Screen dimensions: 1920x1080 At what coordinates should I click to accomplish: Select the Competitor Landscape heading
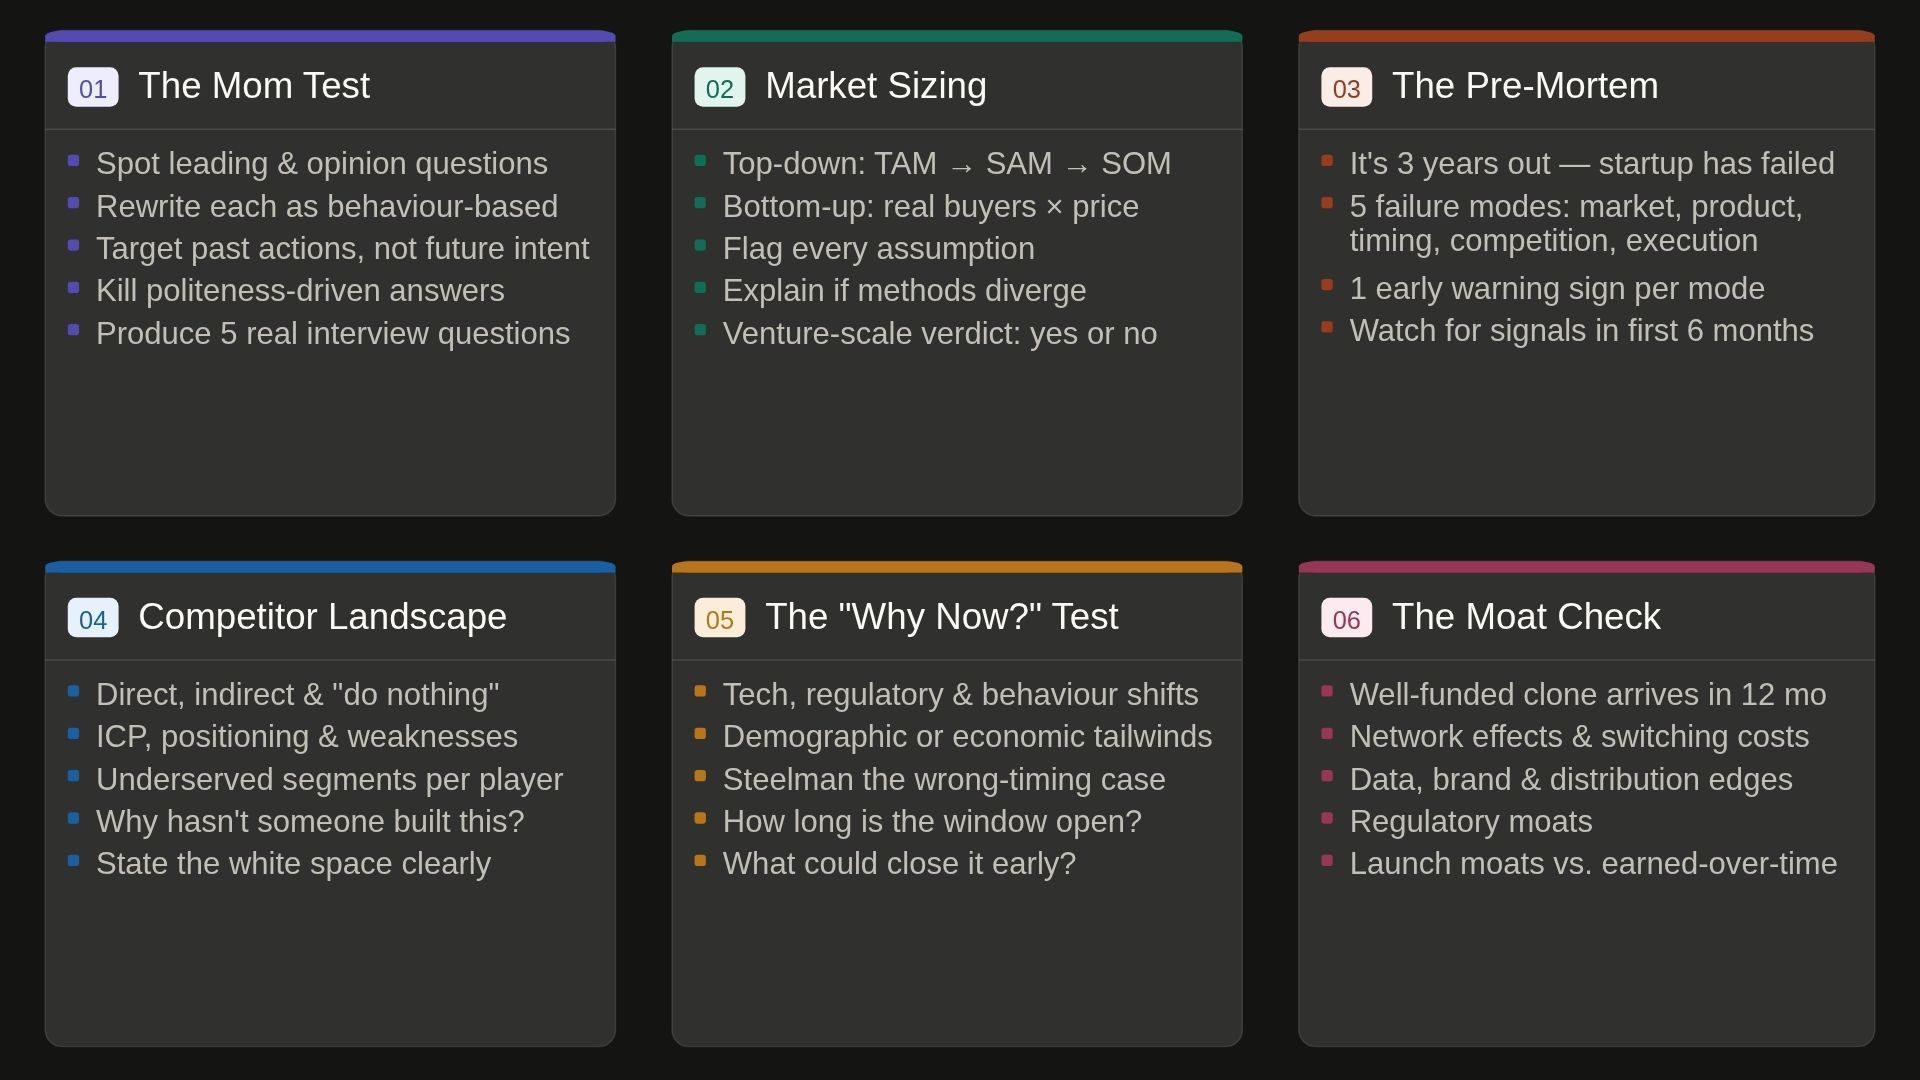point(322,617)
